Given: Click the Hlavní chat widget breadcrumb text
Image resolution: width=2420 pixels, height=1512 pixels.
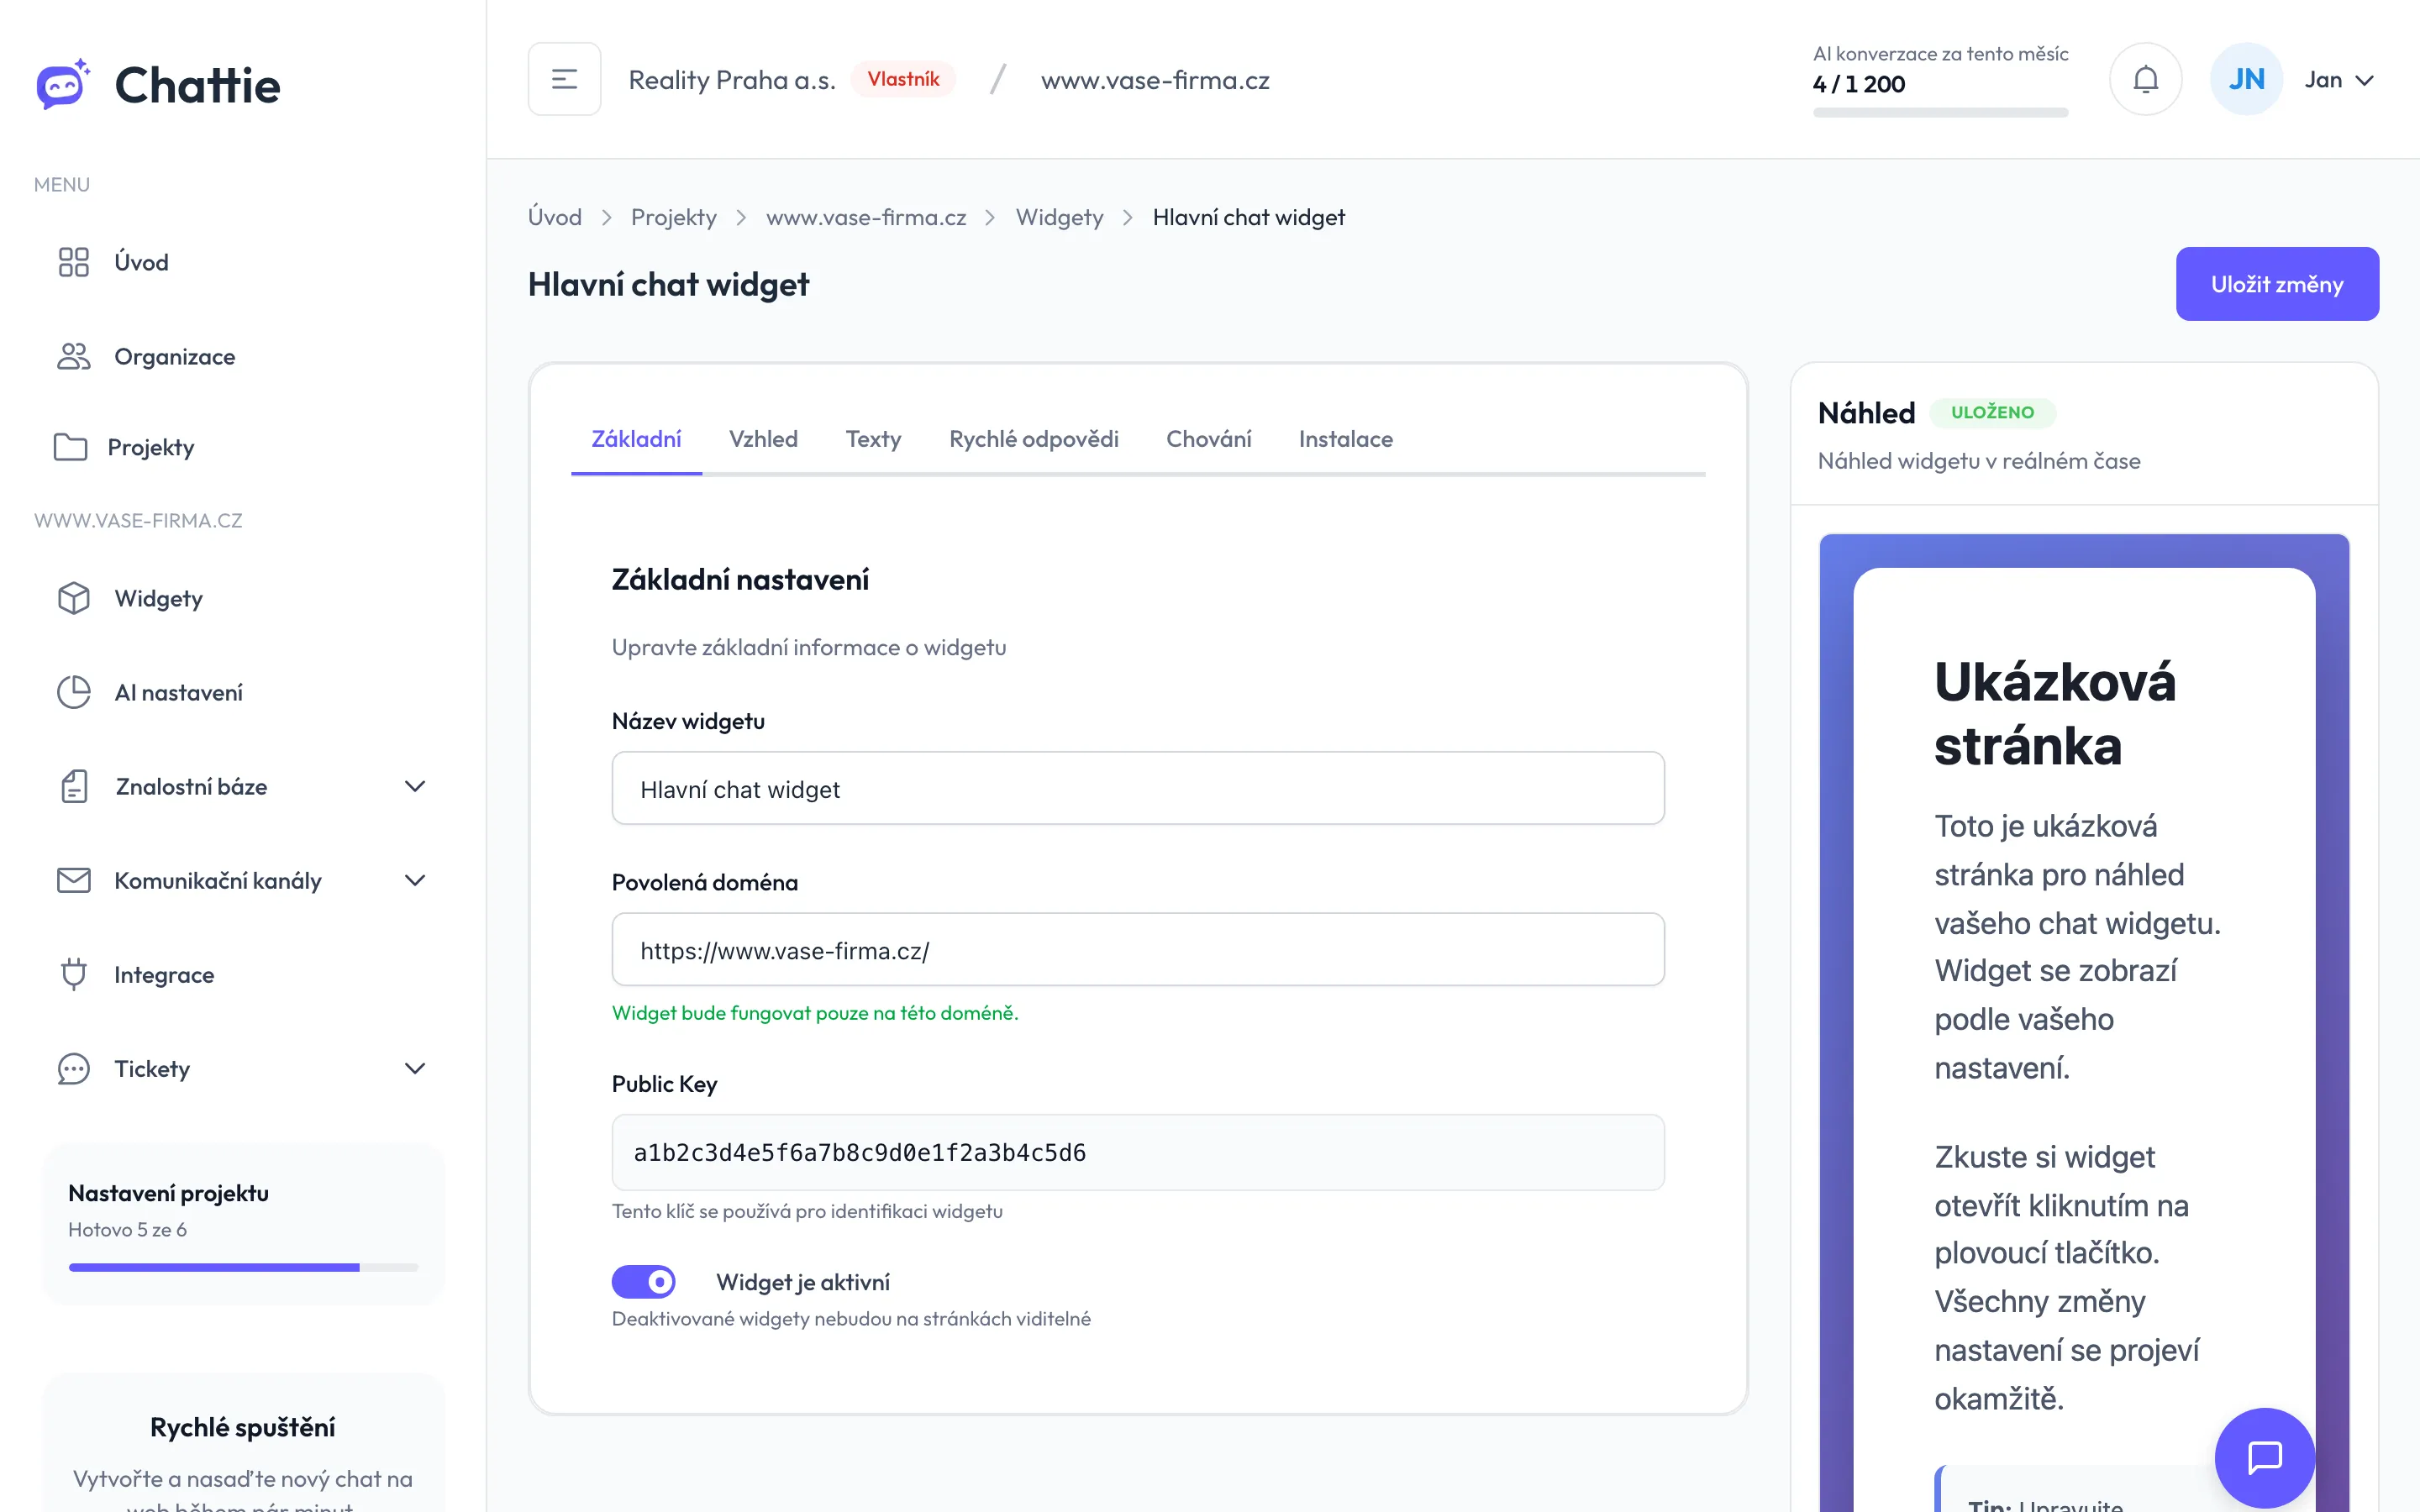Looking at the screenshot, I should pyautogui.click(x=1248, y=217).
